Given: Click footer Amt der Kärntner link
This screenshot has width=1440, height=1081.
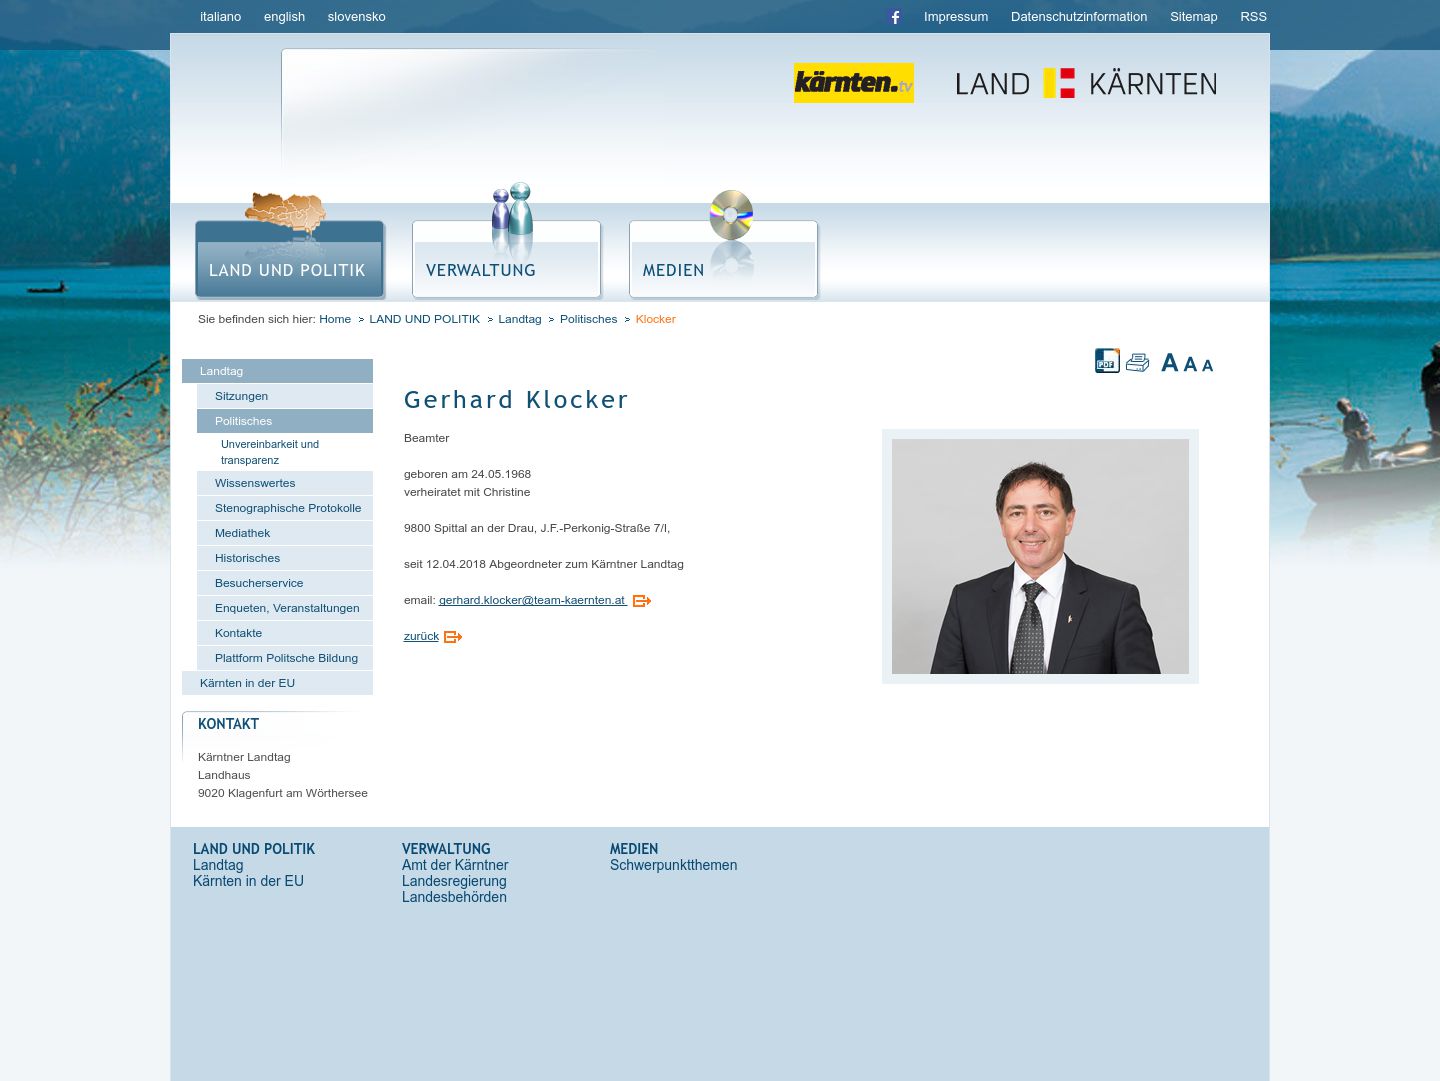Looking at the screenshot, I should click(455, 865).
